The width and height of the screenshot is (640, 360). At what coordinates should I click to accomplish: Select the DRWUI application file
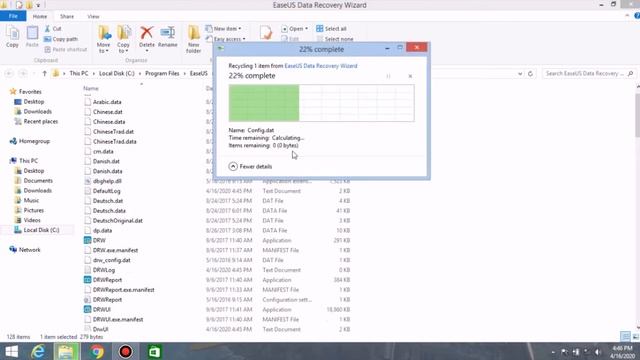coord(97,309)
